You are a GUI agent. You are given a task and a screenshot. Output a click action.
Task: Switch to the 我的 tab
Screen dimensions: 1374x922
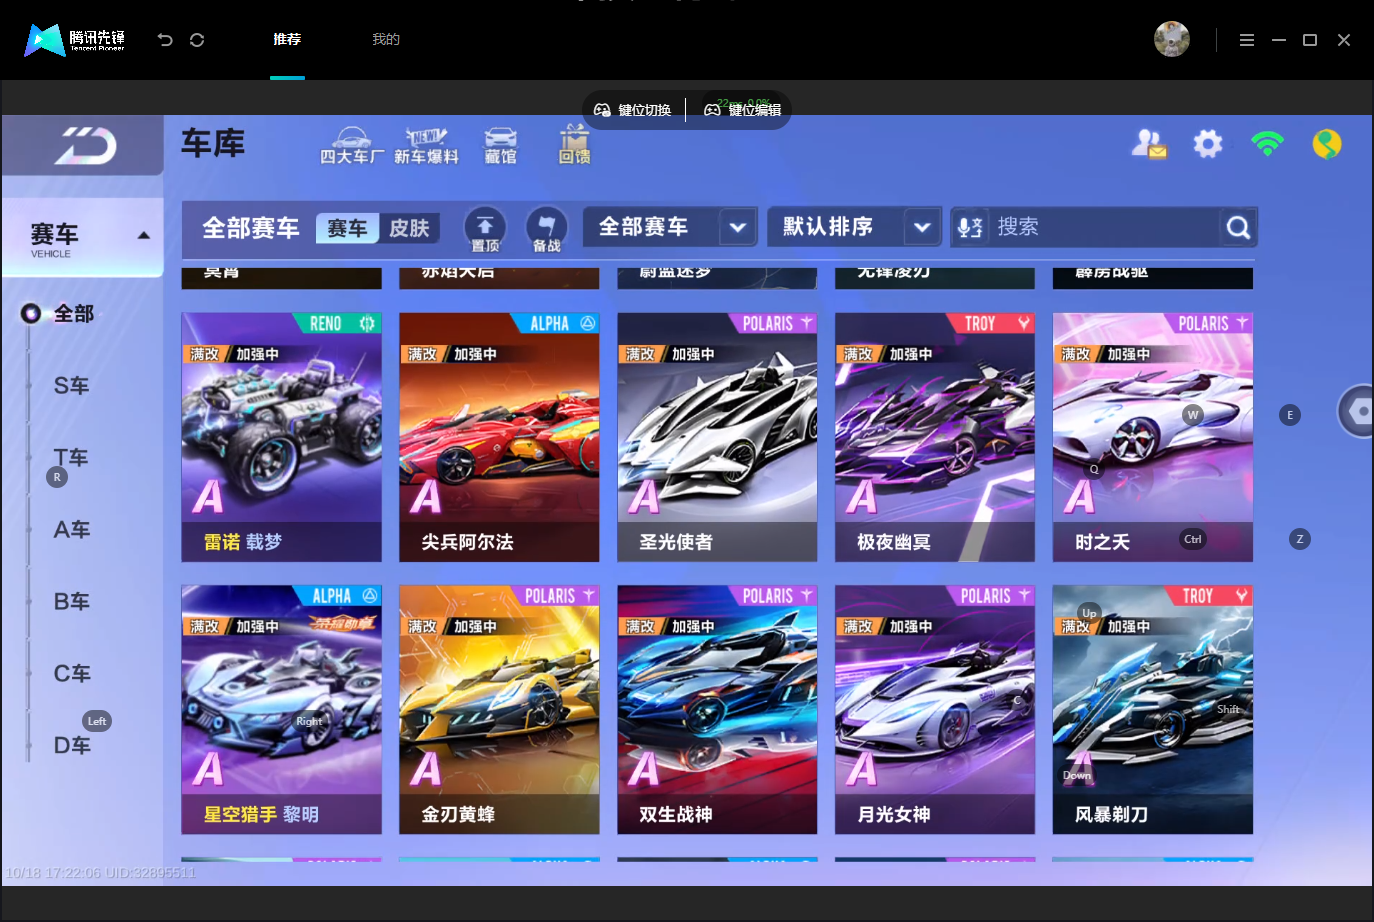tap(386, 39)
